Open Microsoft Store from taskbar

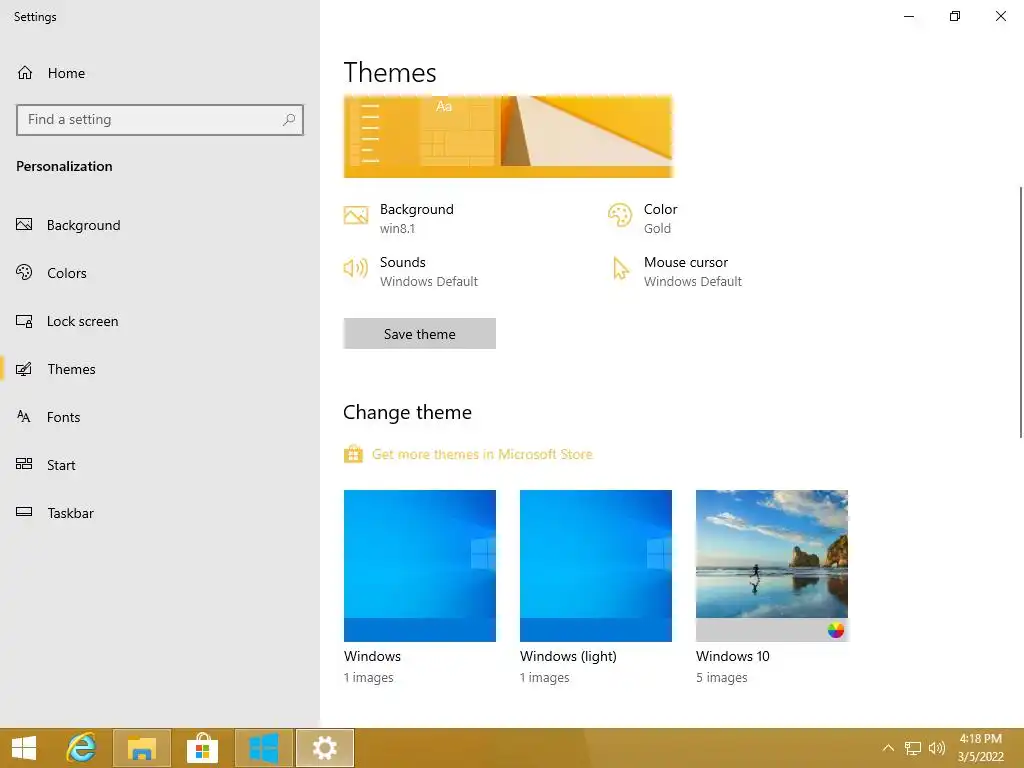(202, 748)
